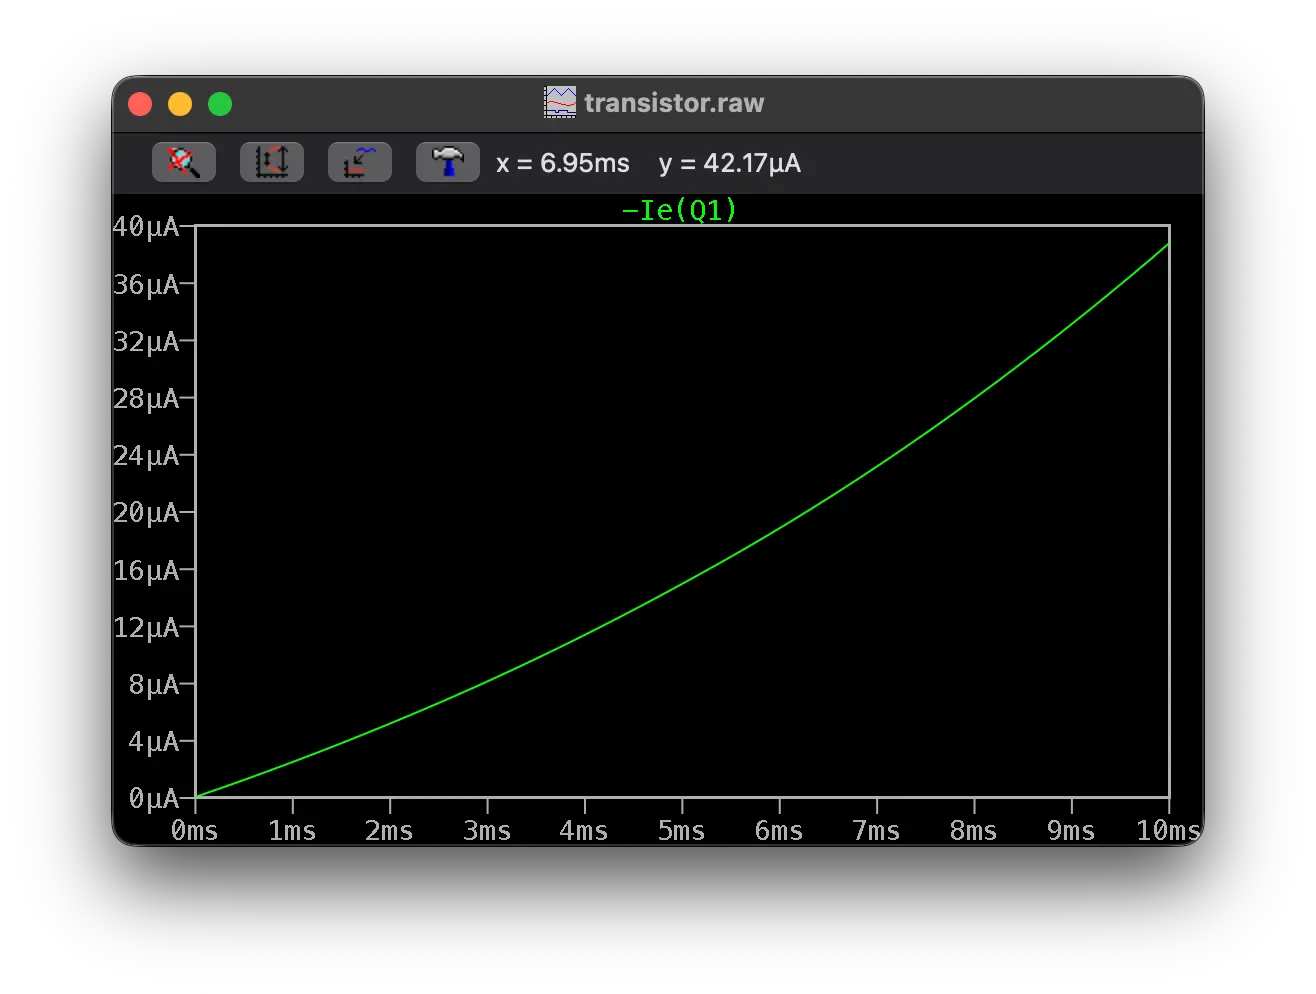1316x994 pixels.
Task: Minimize the waveform window with yellow button
Action: tap(180, 104)
